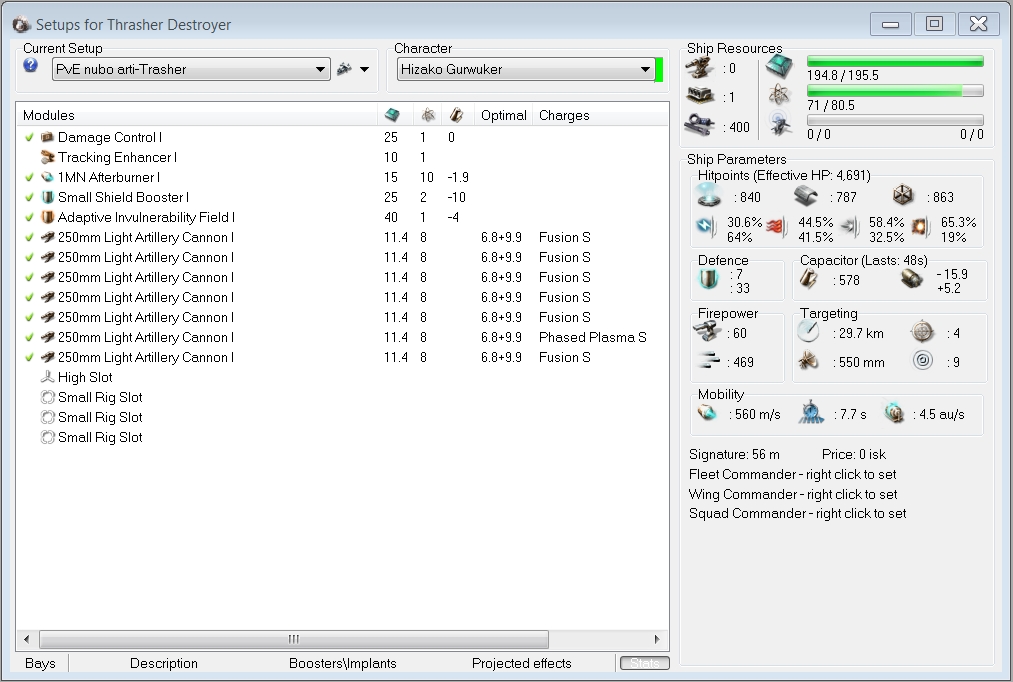
Task: Click the CPU usage progress bar
Action: (x=895, y=61)
